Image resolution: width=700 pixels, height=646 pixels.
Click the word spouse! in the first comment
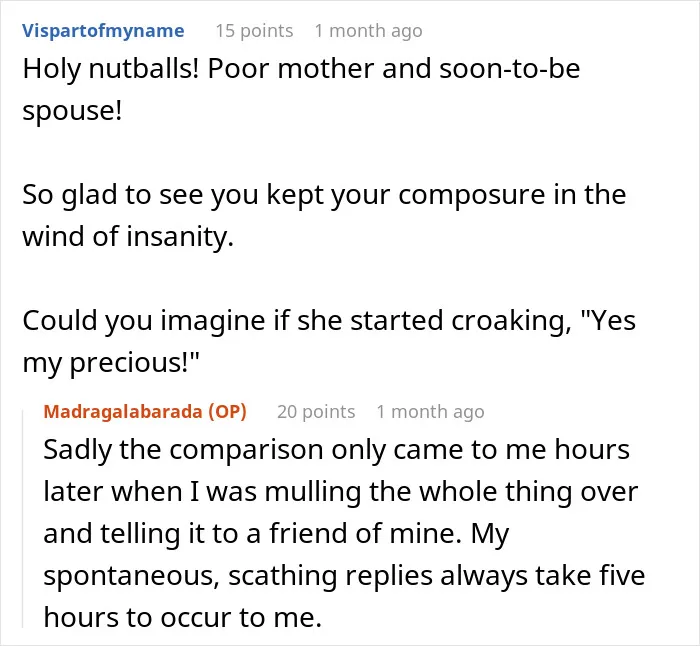(x=72, y=111)
